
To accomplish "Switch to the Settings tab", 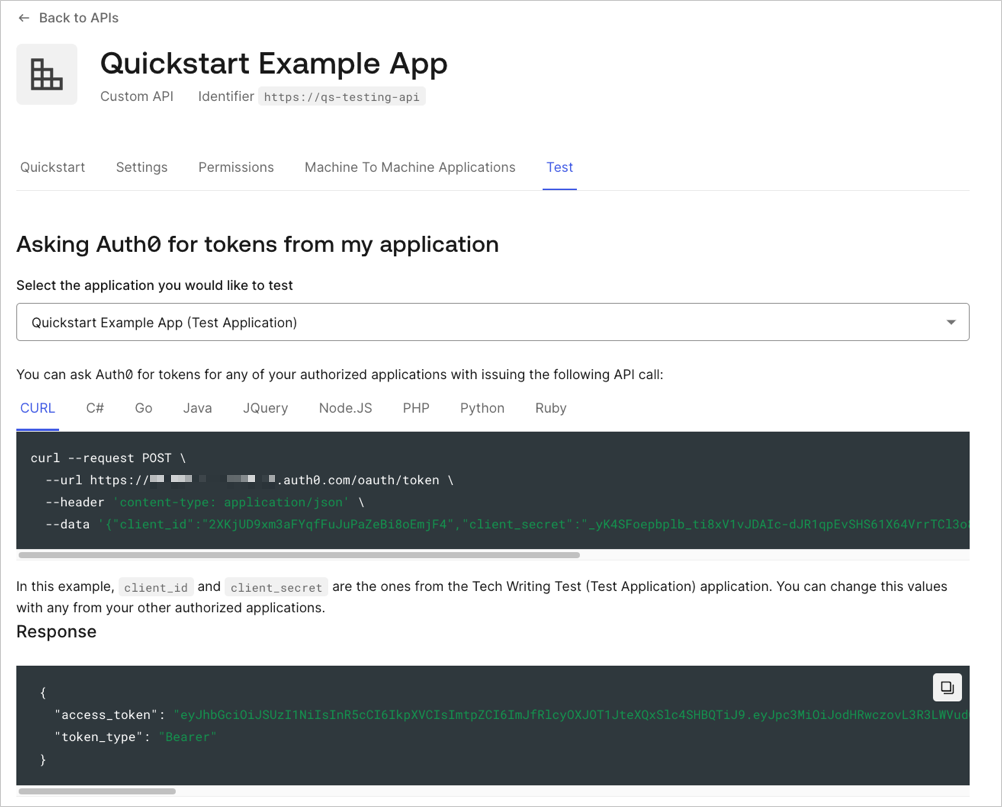I will click(x=142, y=167).
